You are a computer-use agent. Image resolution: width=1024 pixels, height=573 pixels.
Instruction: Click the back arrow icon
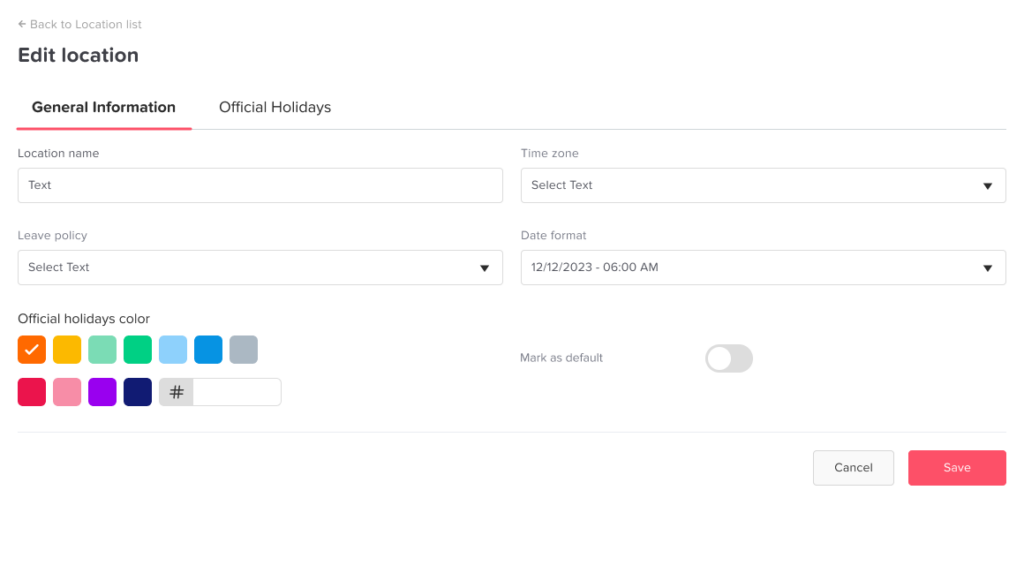point(22,24)
